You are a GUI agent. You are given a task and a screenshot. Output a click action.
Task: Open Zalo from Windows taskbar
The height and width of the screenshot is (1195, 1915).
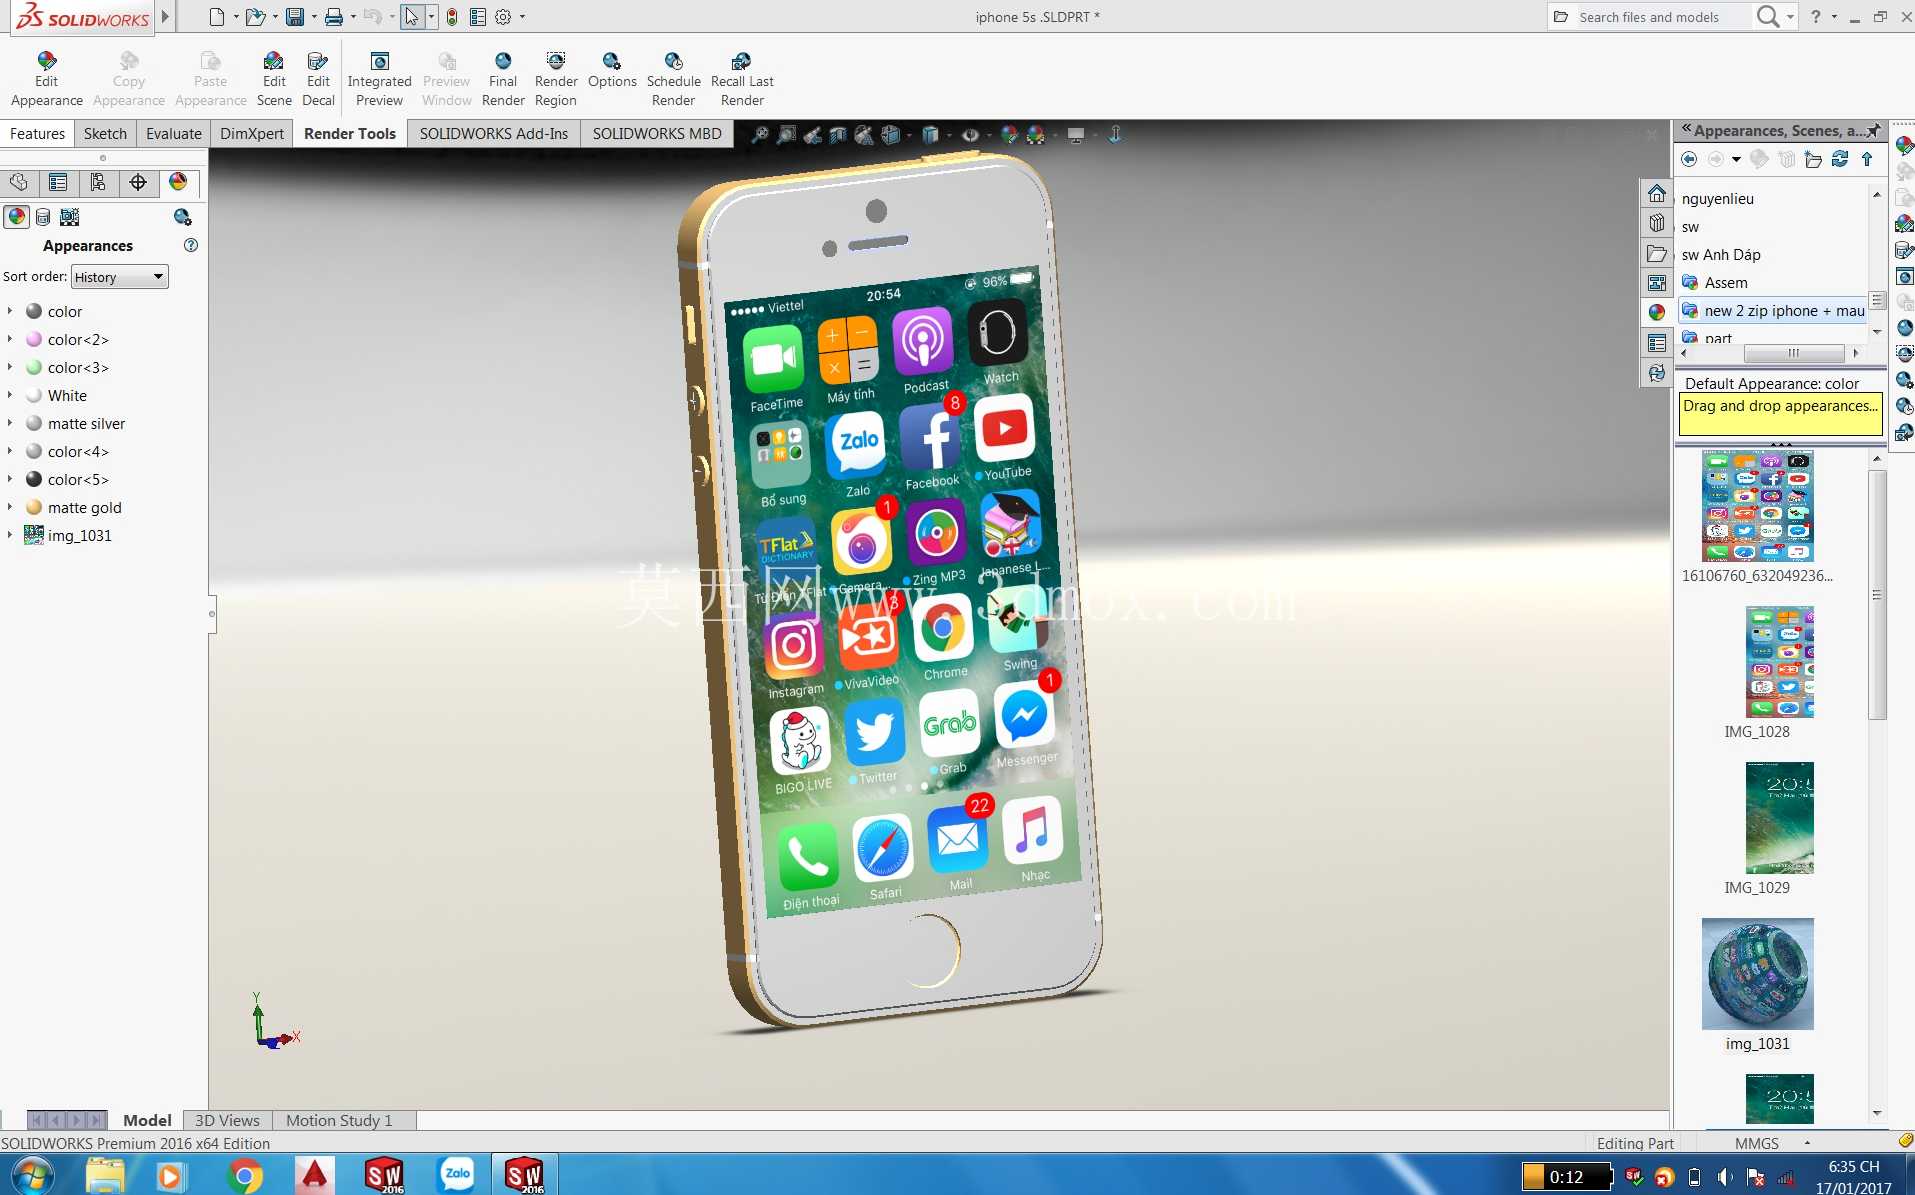point(457,1175)
